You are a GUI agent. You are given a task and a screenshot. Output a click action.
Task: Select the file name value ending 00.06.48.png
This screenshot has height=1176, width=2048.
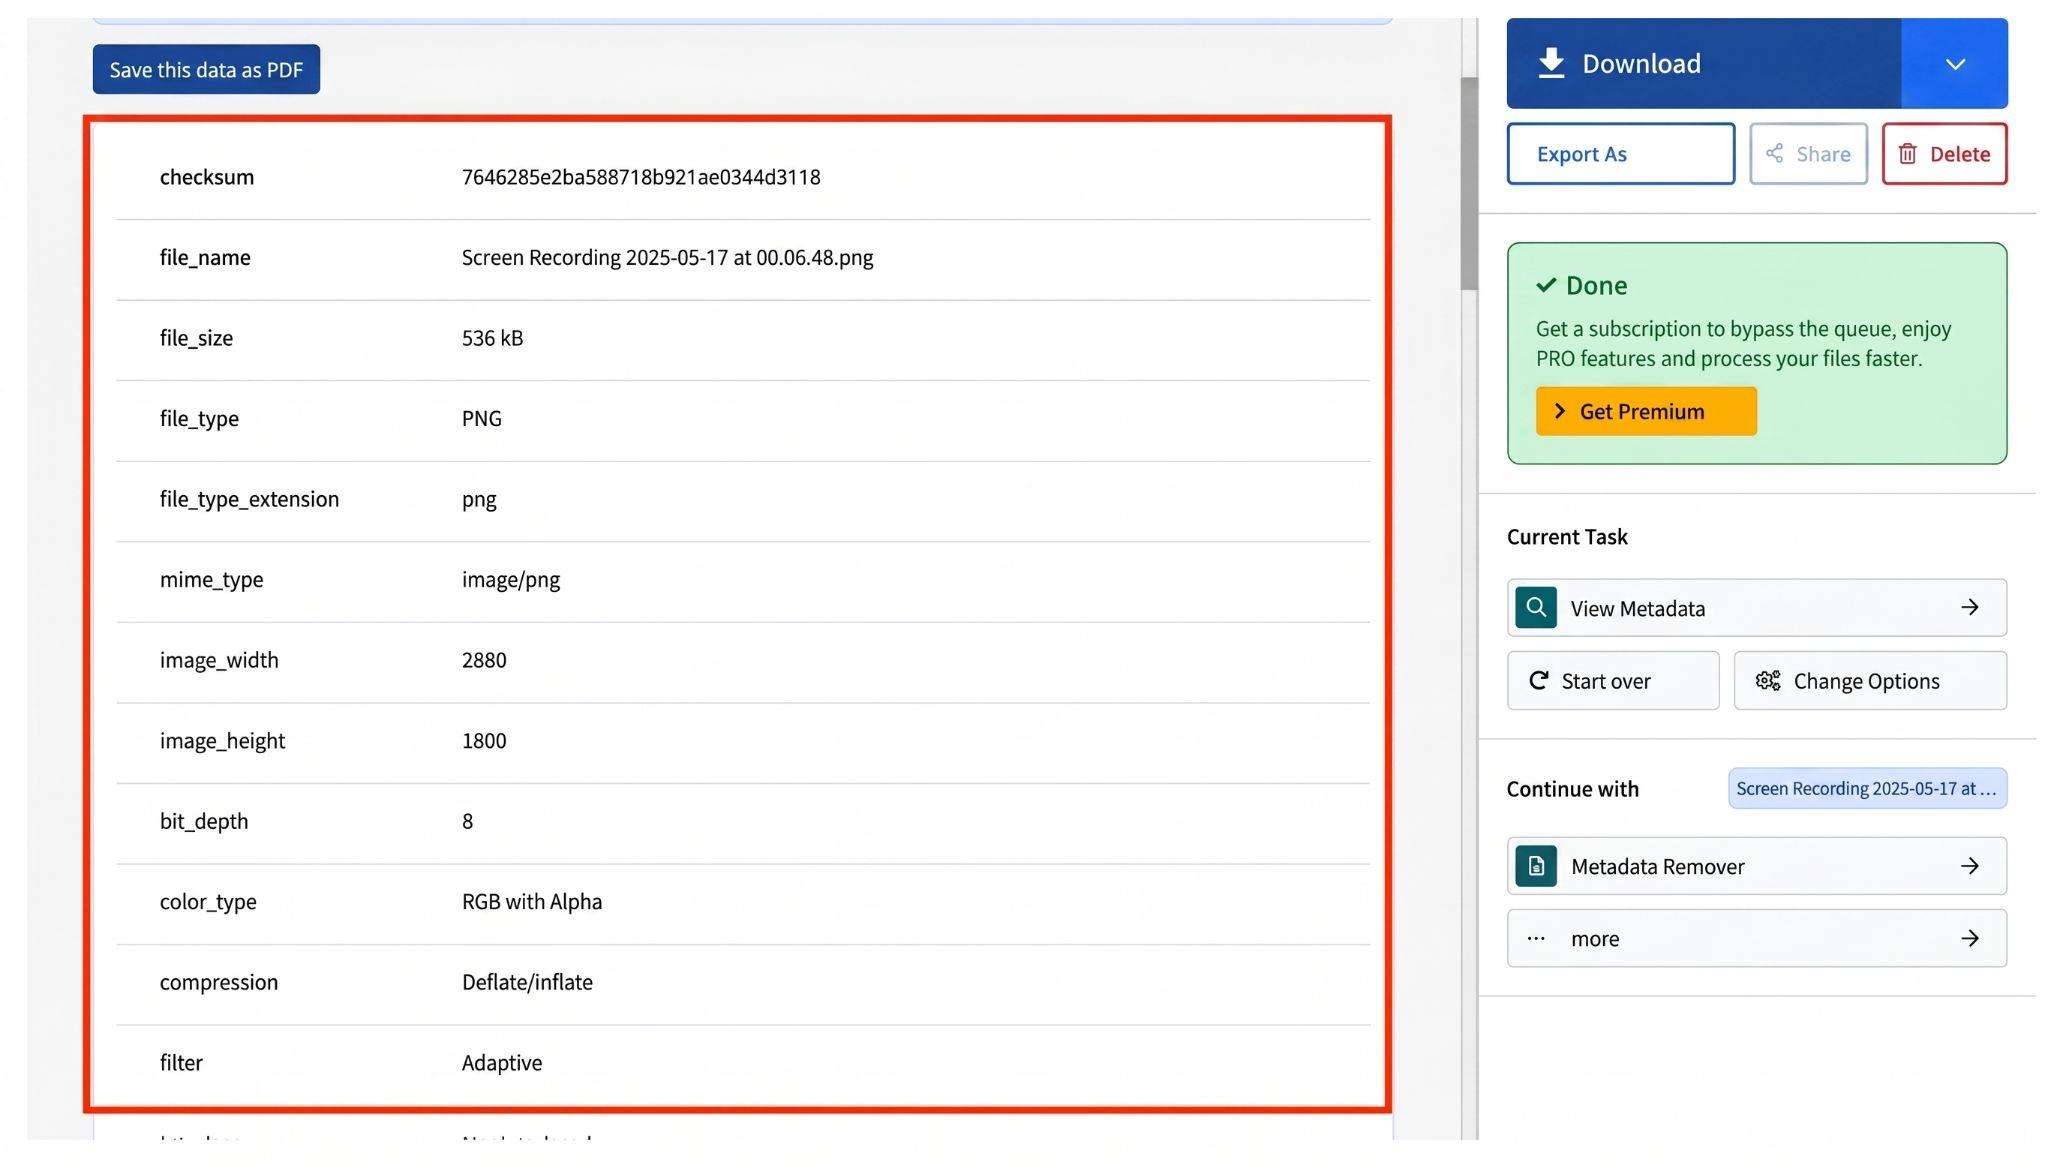click(x=667, y=257)
